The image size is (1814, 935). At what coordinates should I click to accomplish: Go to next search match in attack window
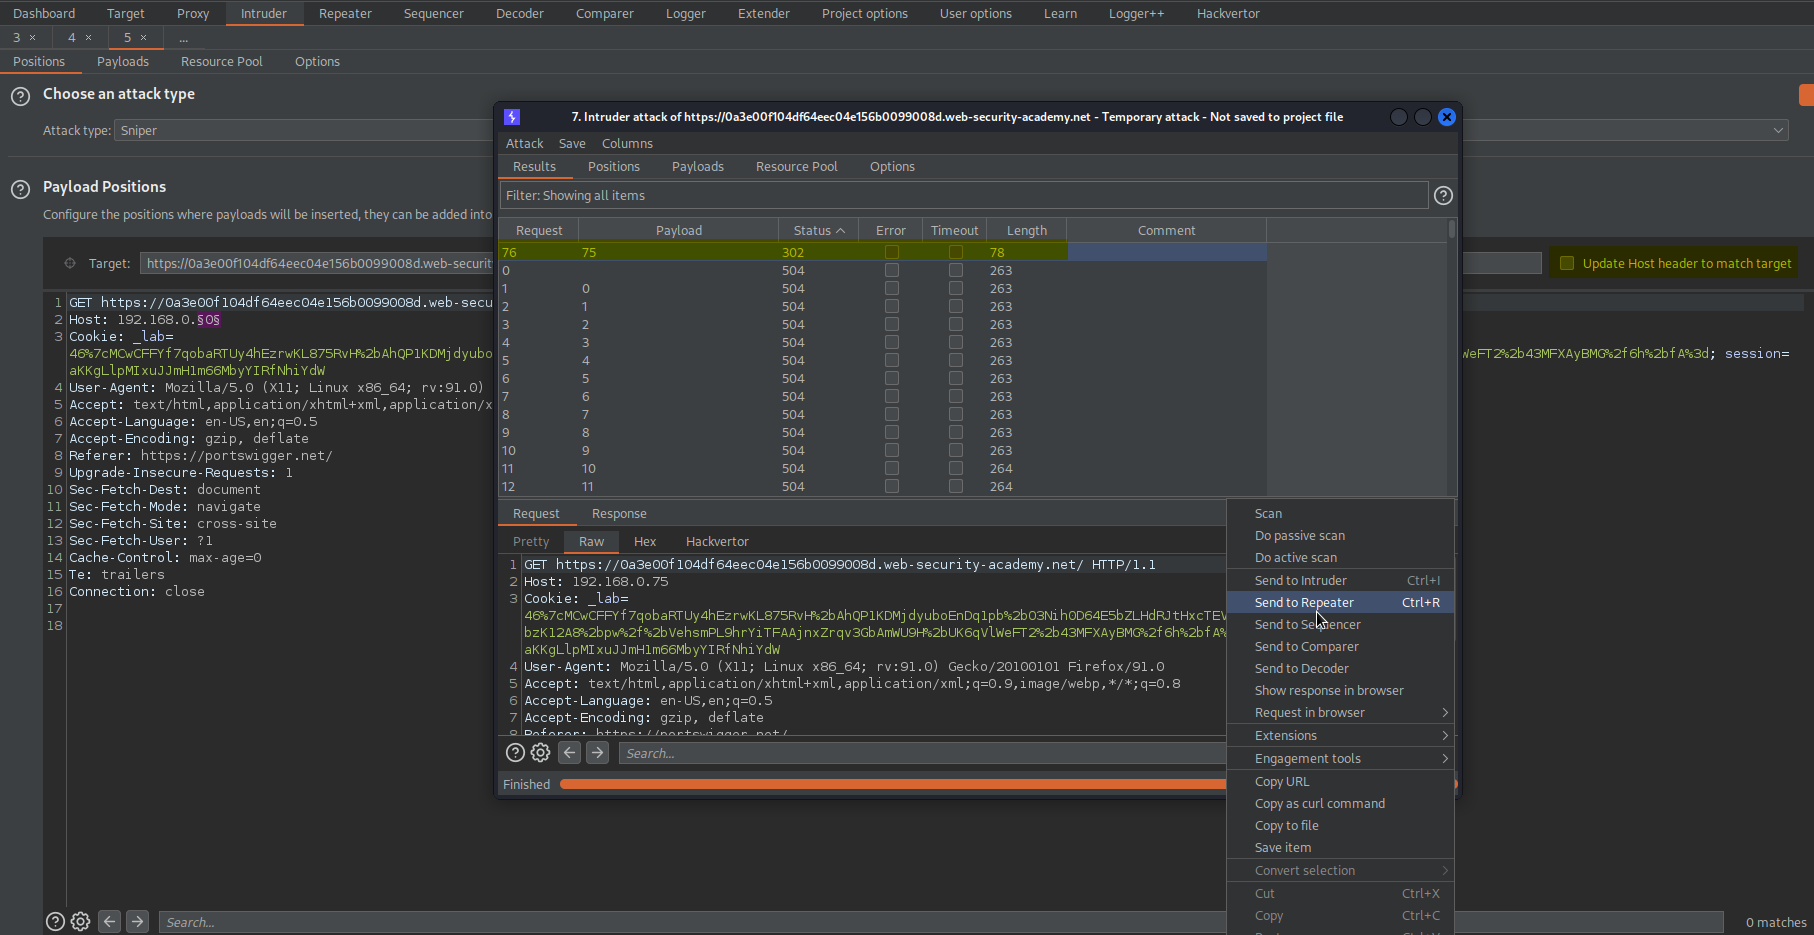coord(598,753)
